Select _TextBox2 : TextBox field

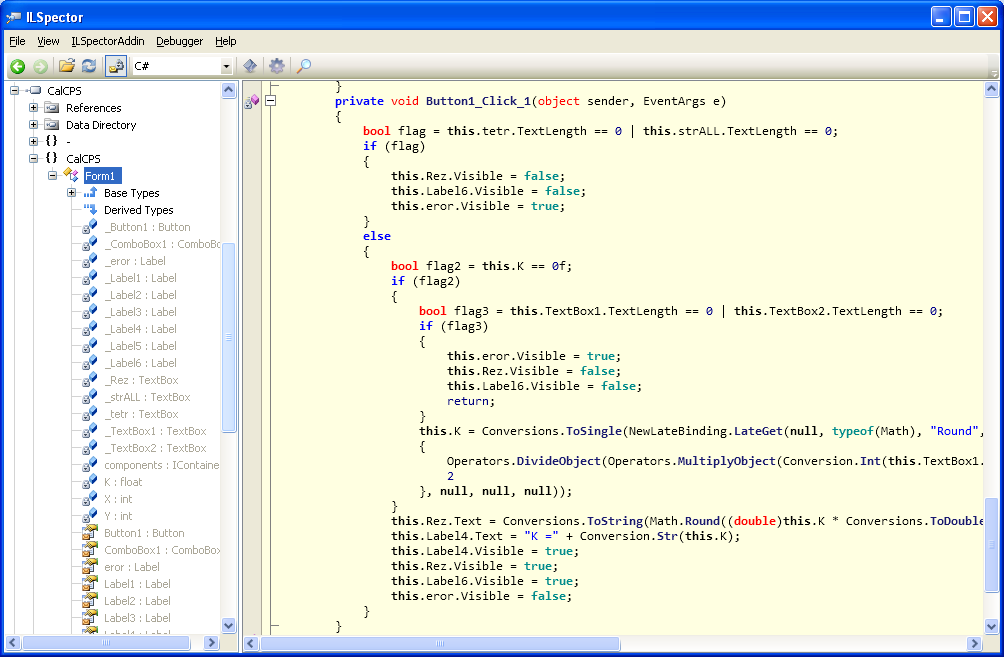click(156, 448)
